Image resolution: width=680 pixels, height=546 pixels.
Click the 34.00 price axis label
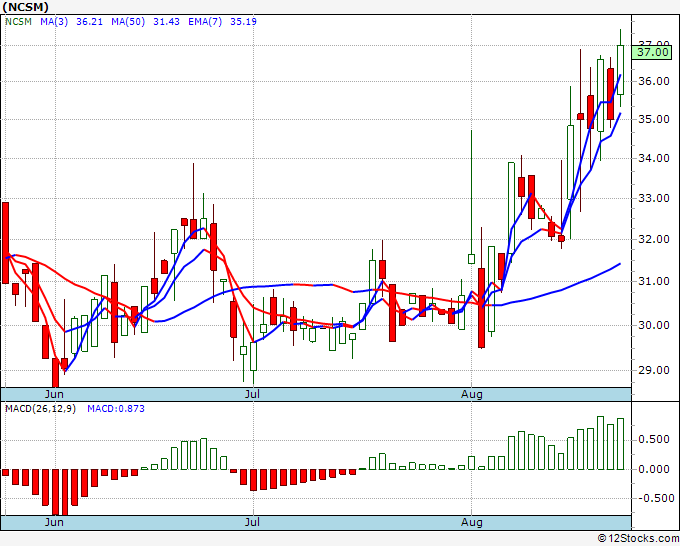654,158
